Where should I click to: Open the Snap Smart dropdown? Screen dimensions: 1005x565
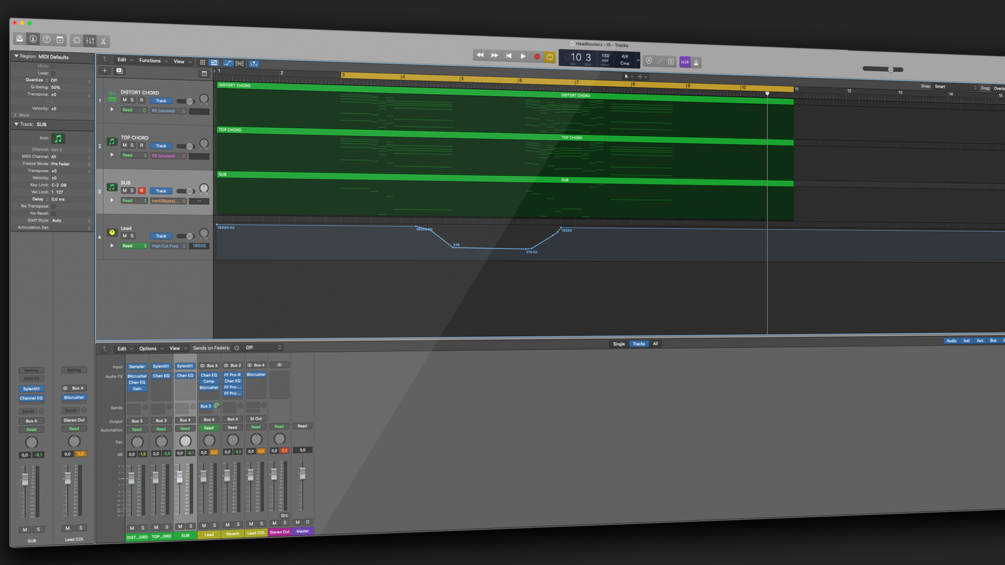click(955, 86)
